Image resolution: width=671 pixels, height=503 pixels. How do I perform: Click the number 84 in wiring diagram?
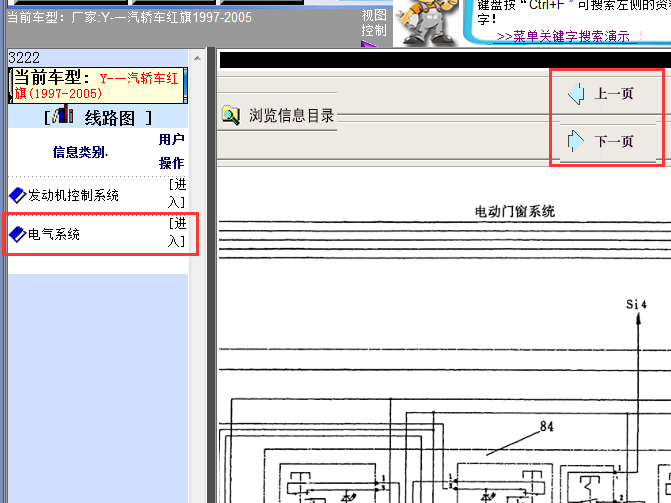pos(546,426)
